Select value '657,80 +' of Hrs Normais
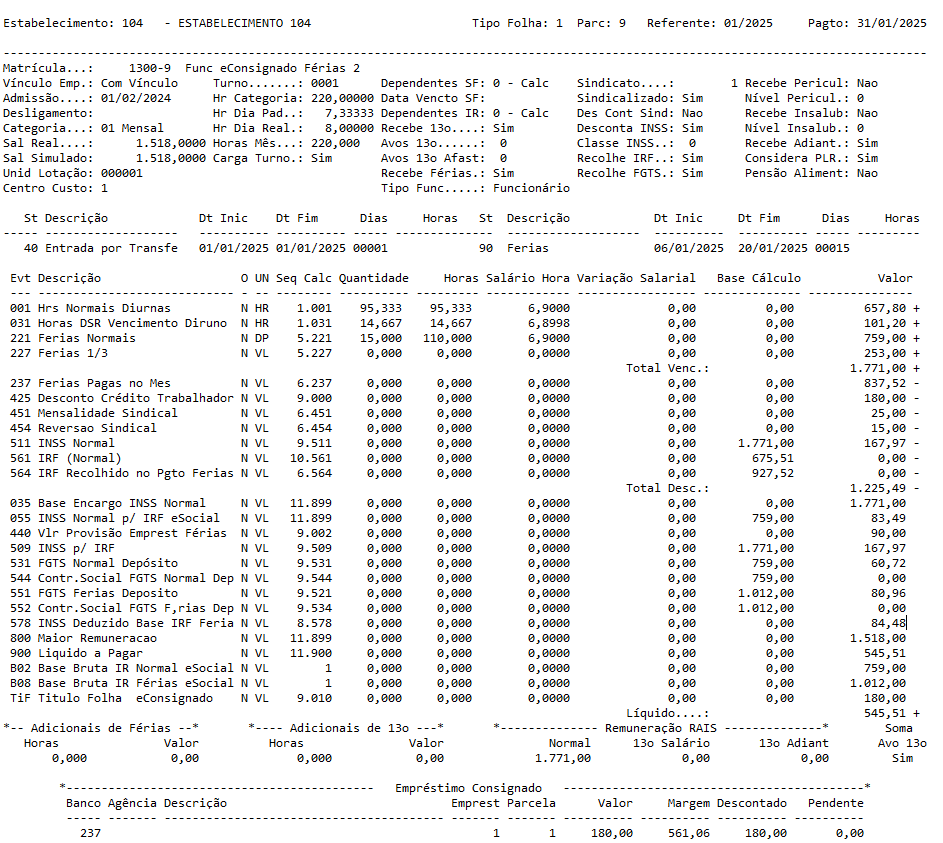This screenshot has height=843, width=943. [892, 308]
